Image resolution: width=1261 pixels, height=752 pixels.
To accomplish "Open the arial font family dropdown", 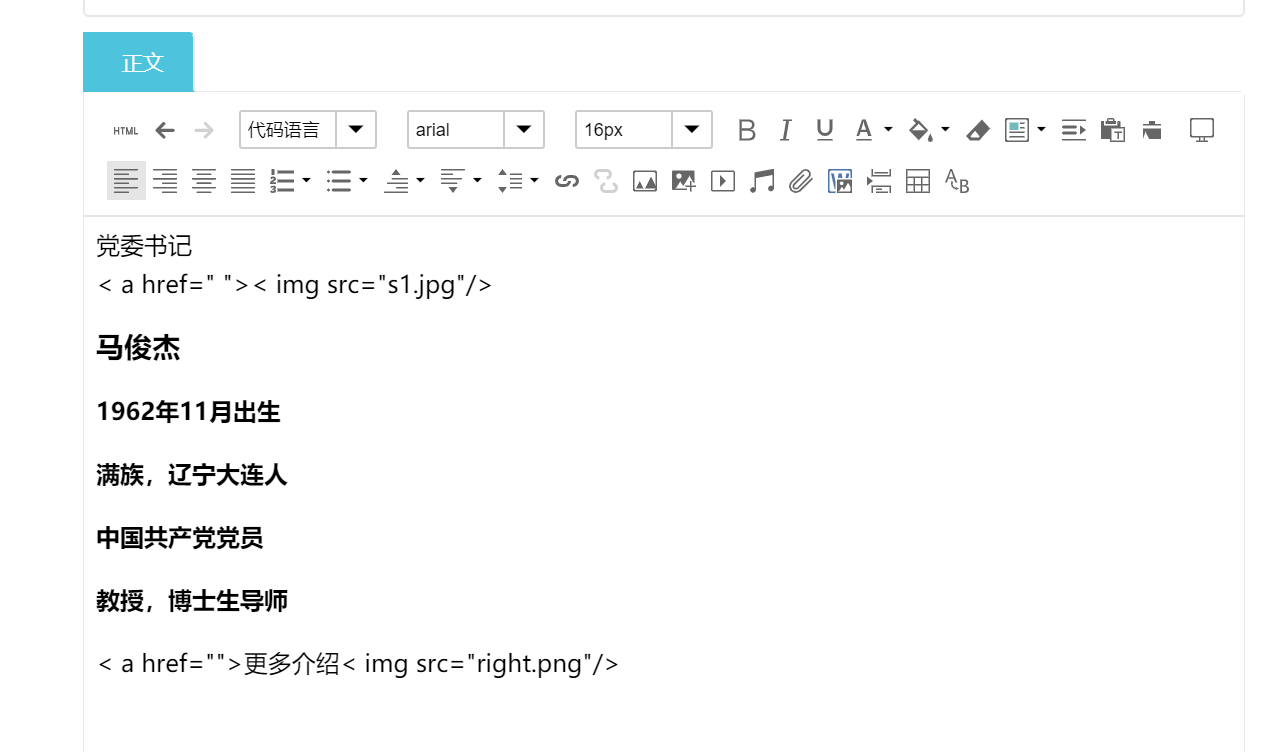I will 476,130.
